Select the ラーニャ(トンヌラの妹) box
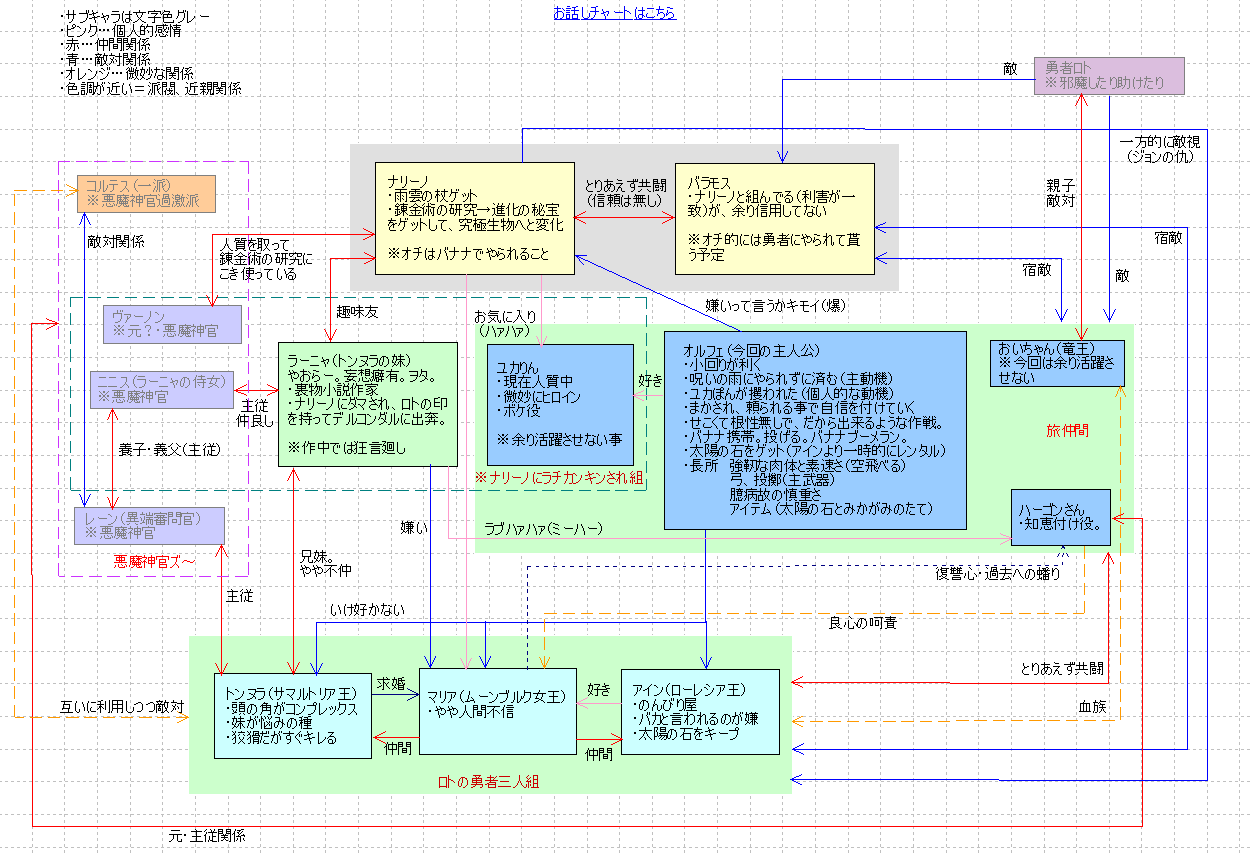 367,404
